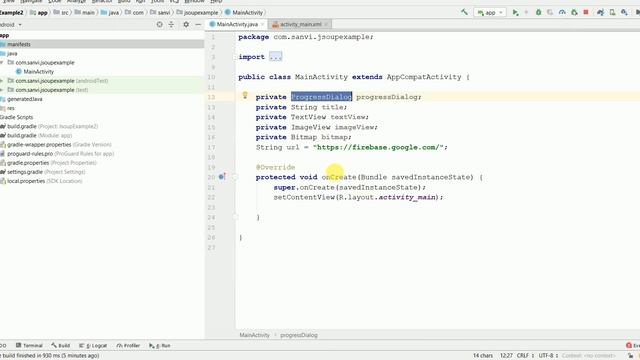This screenshot has width=640, height=360.
Task: Collapse all in the project panel
Action: click(171, 24)
